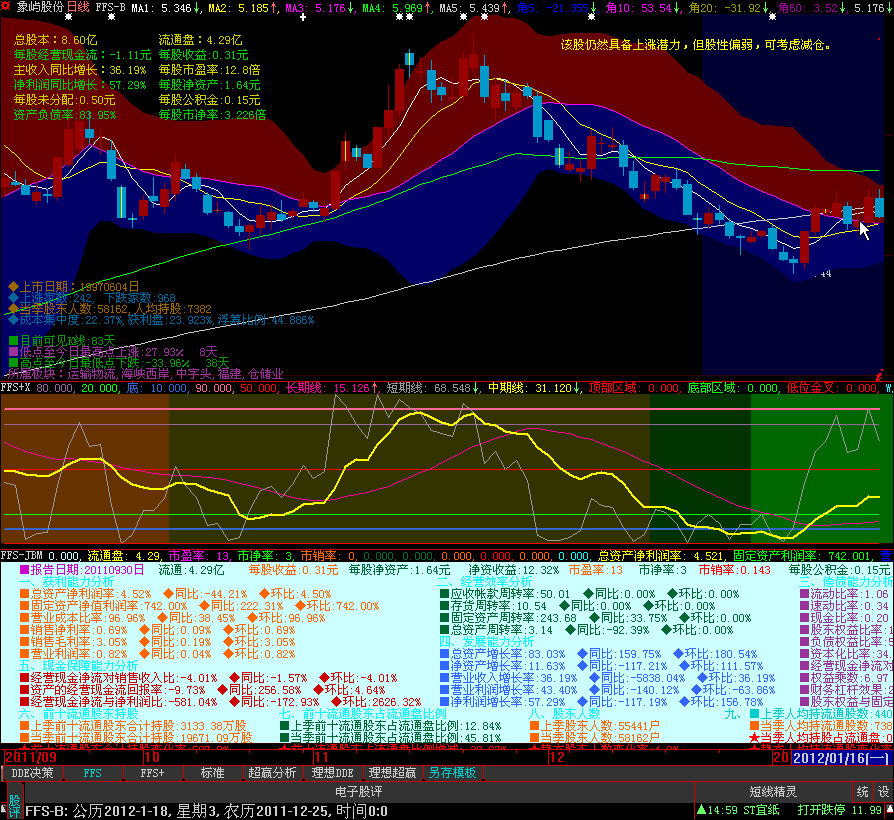This screenshot has height=820, width=894.
Task: Click the 报告日期:20110930日 text
Action: [82, 570]
